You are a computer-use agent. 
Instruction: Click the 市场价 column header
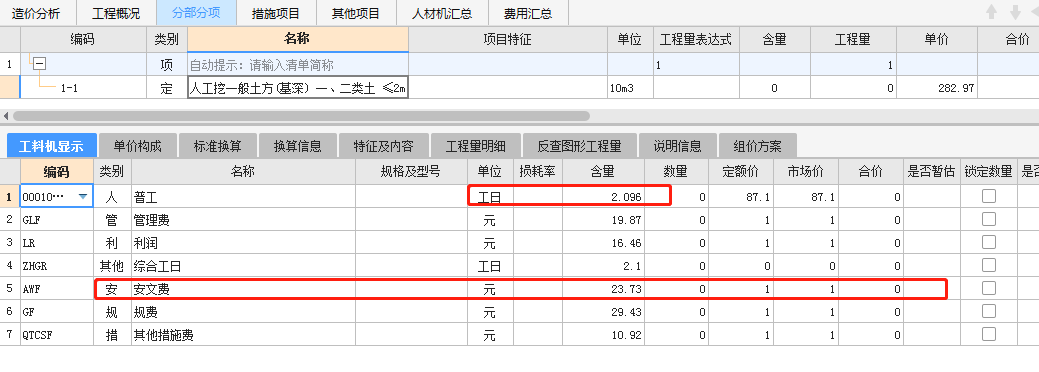tap(806, 172)
